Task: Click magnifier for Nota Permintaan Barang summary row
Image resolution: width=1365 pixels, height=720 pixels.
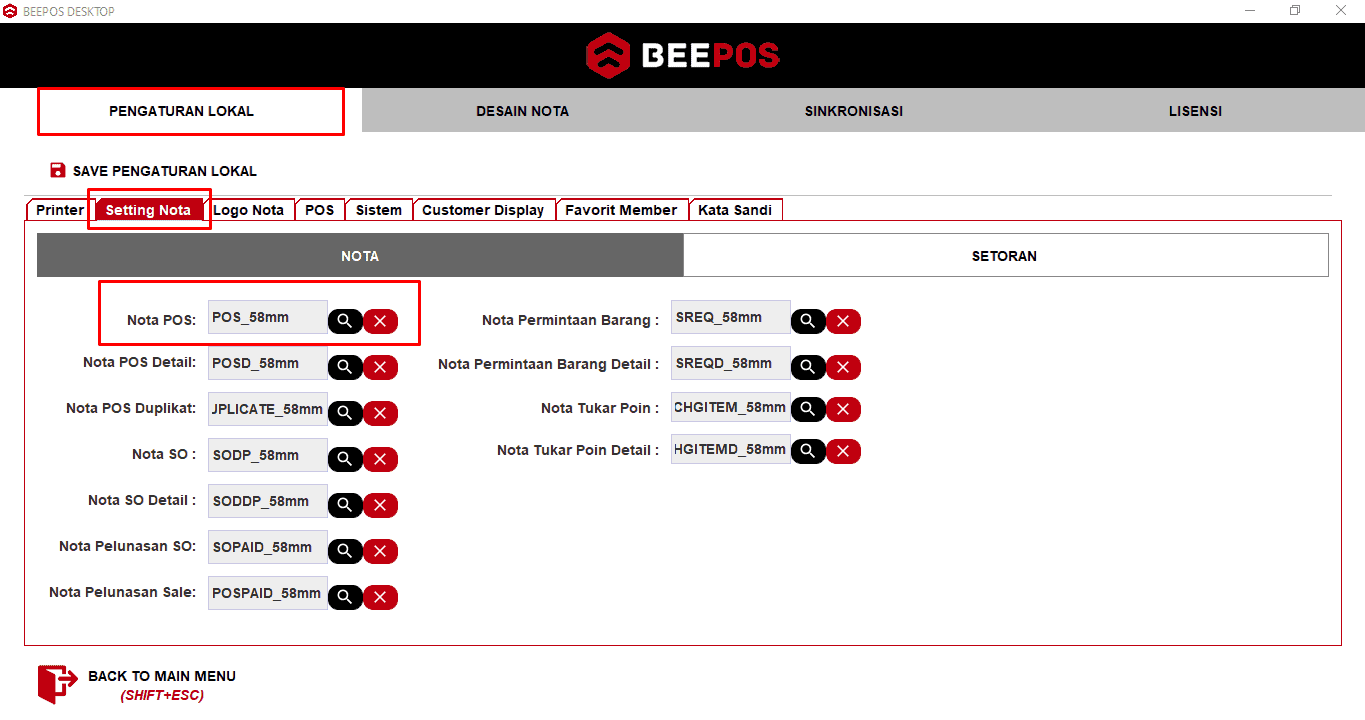Action: [808, 321]
